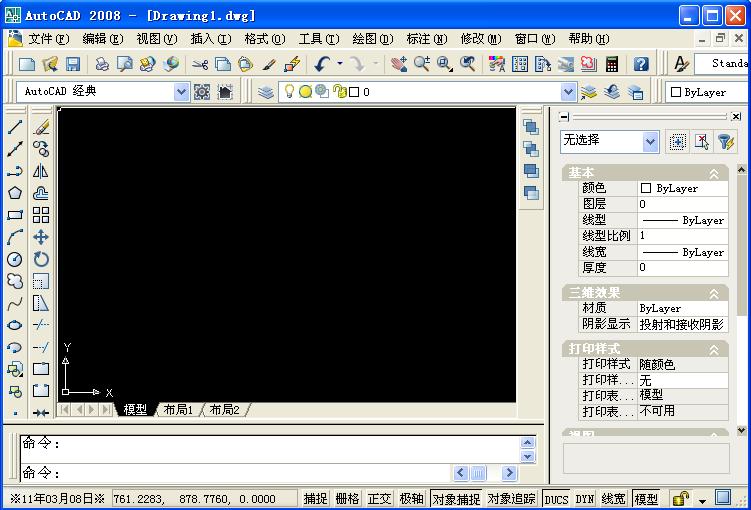The width and height of the screenshot is (751, 510).
Task: Click the toolbar lock icon in status bar
Action: point(680,499)
